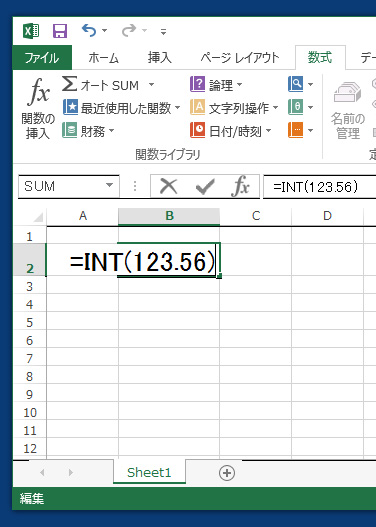Select the 数式 ribbon tab
376x527 pixels.
point(320,57)
